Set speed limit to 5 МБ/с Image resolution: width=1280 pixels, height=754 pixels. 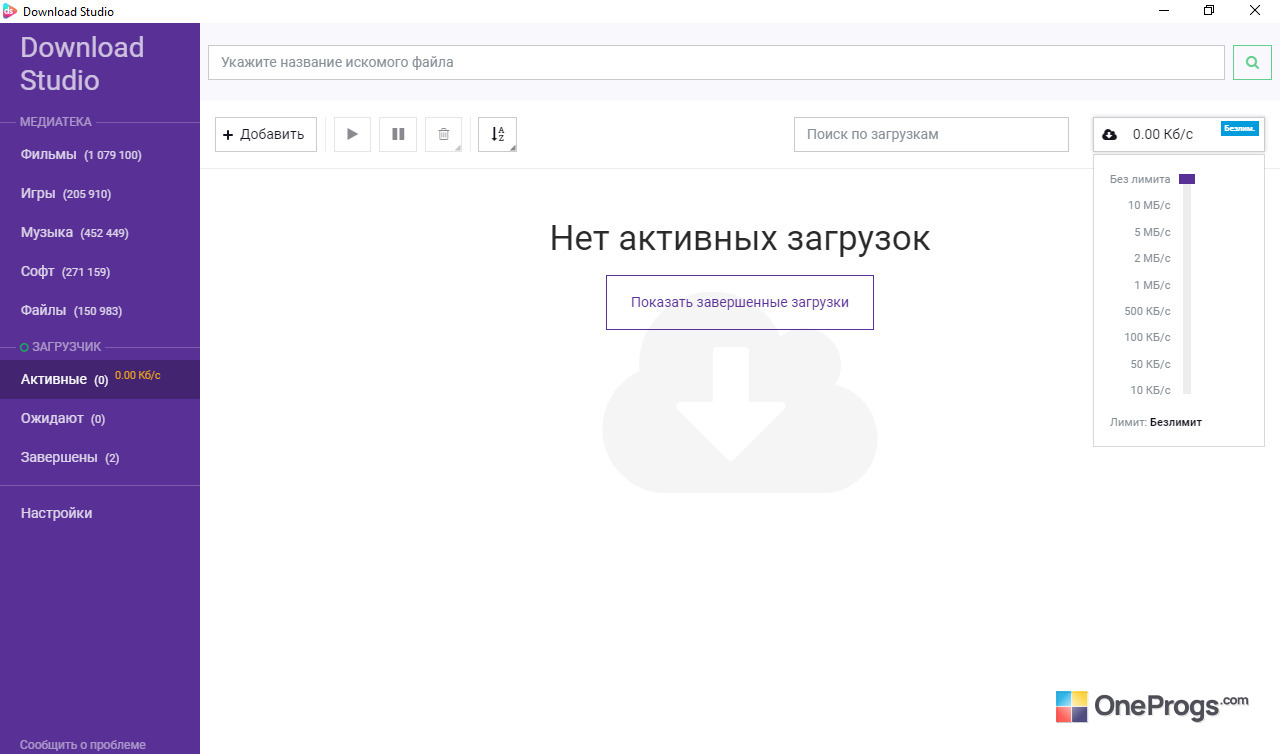[x=1152, y=232]
